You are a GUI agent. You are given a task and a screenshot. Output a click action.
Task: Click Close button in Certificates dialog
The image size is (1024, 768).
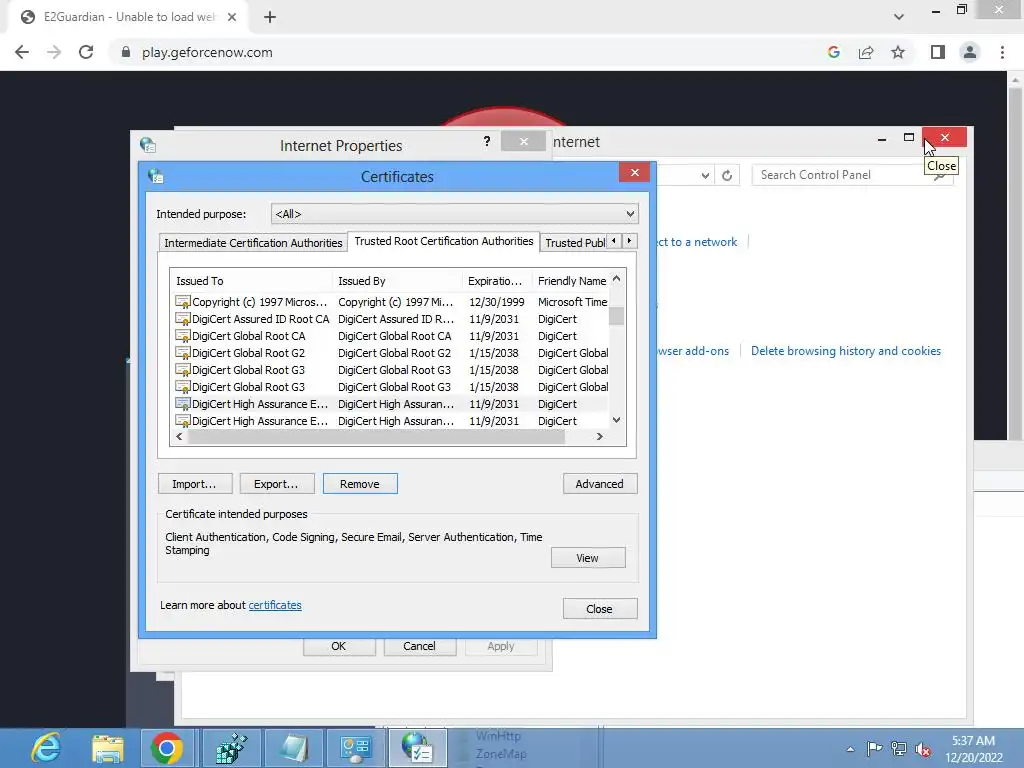point(600,609)
